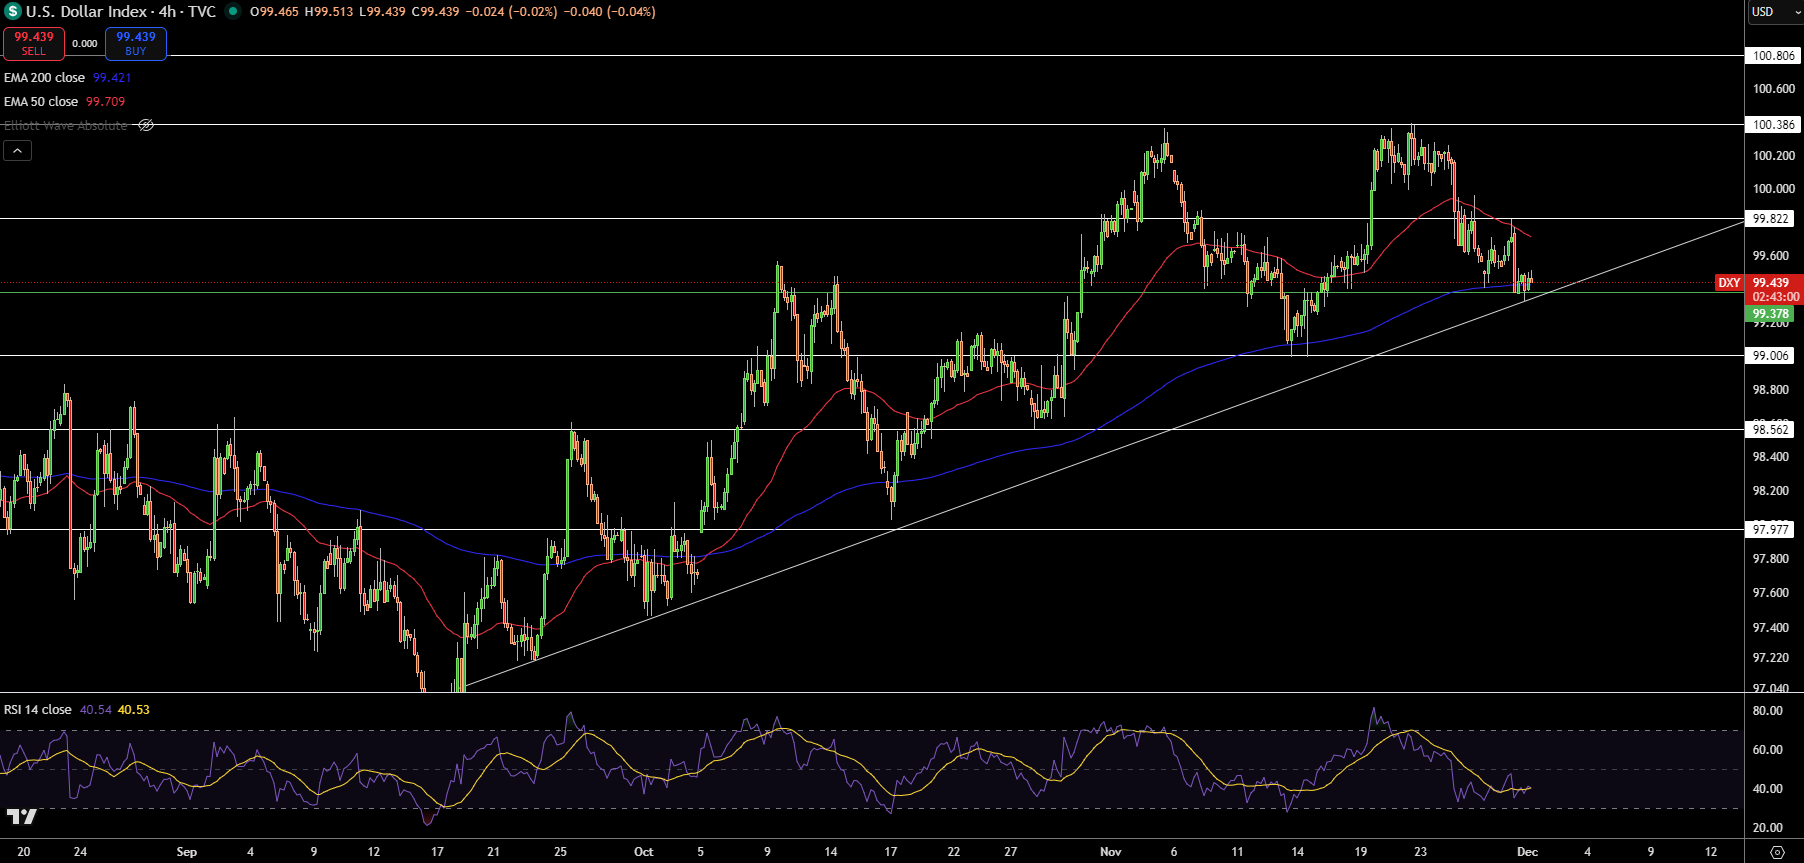Click the RSI 80.00 scale label
The height and width of the screenshot is (863, 1804).
1768,711
